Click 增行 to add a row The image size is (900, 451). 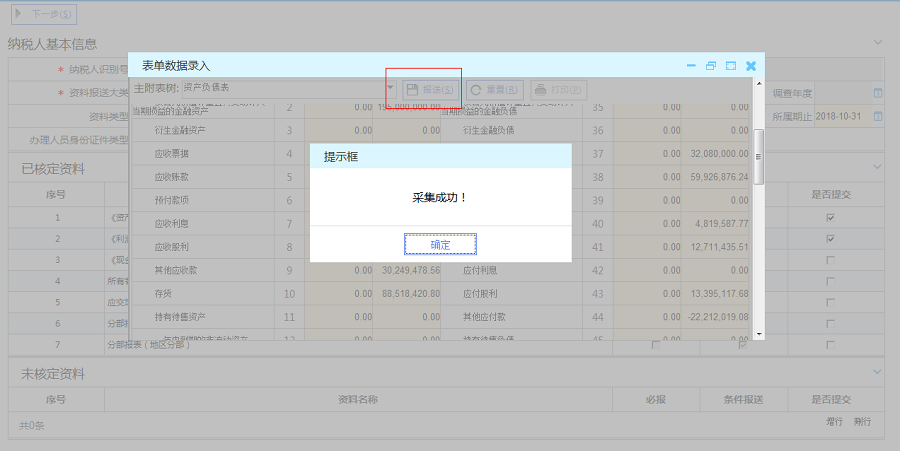pyautogui.click(x=834, y=422)
